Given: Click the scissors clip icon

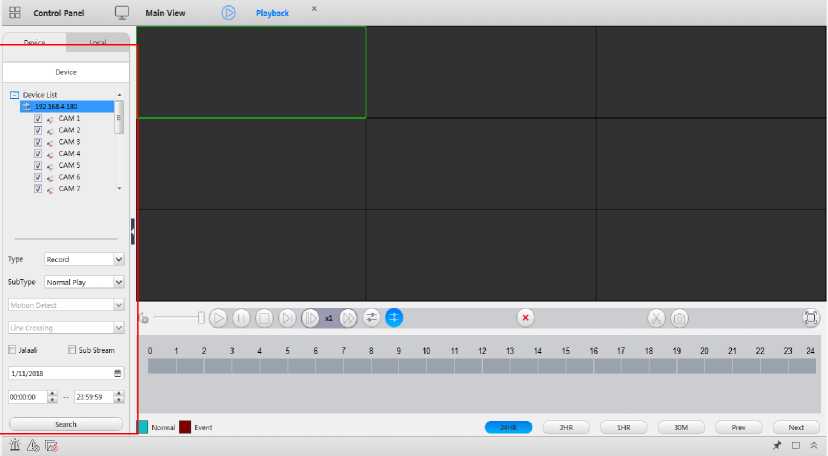Looking at the screenshot, I should click(656, 318).
